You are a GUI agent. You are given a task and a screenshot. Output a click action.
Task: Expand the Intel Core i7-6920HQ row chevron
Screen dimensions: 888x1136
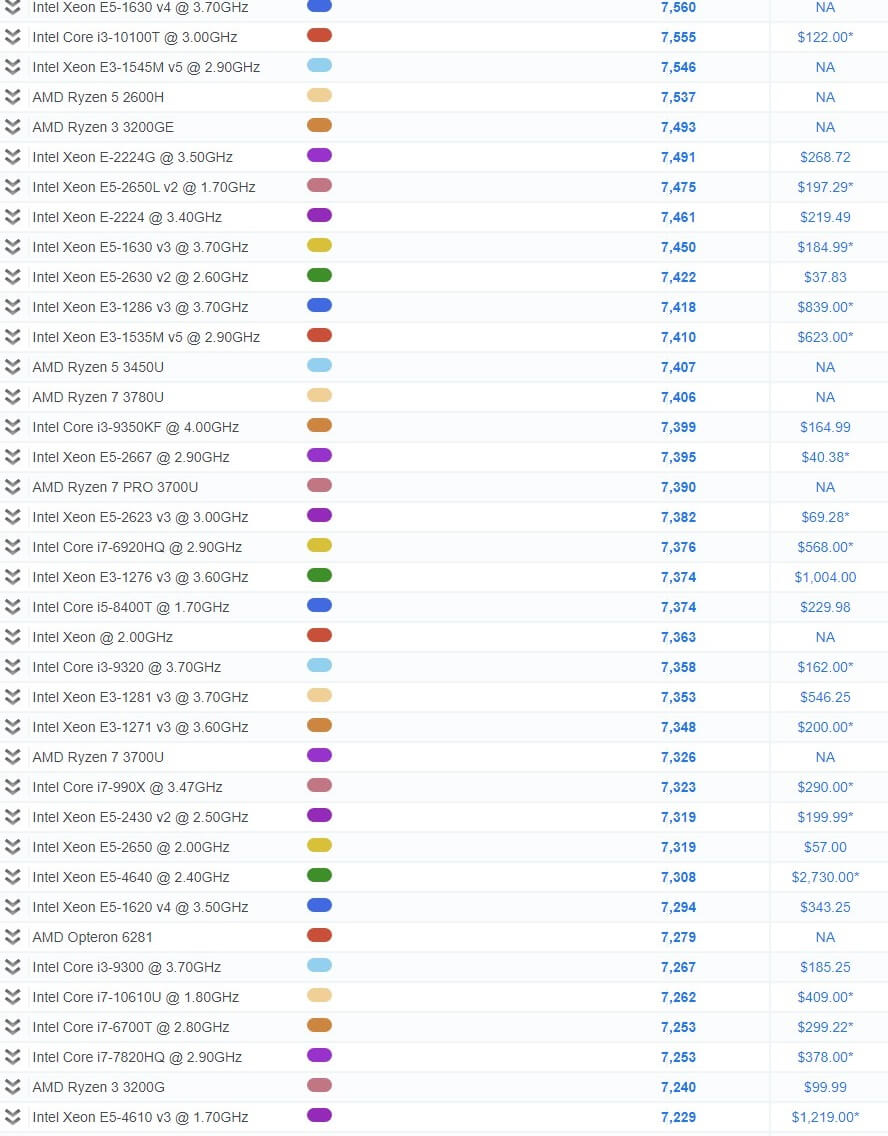[12, 547]
